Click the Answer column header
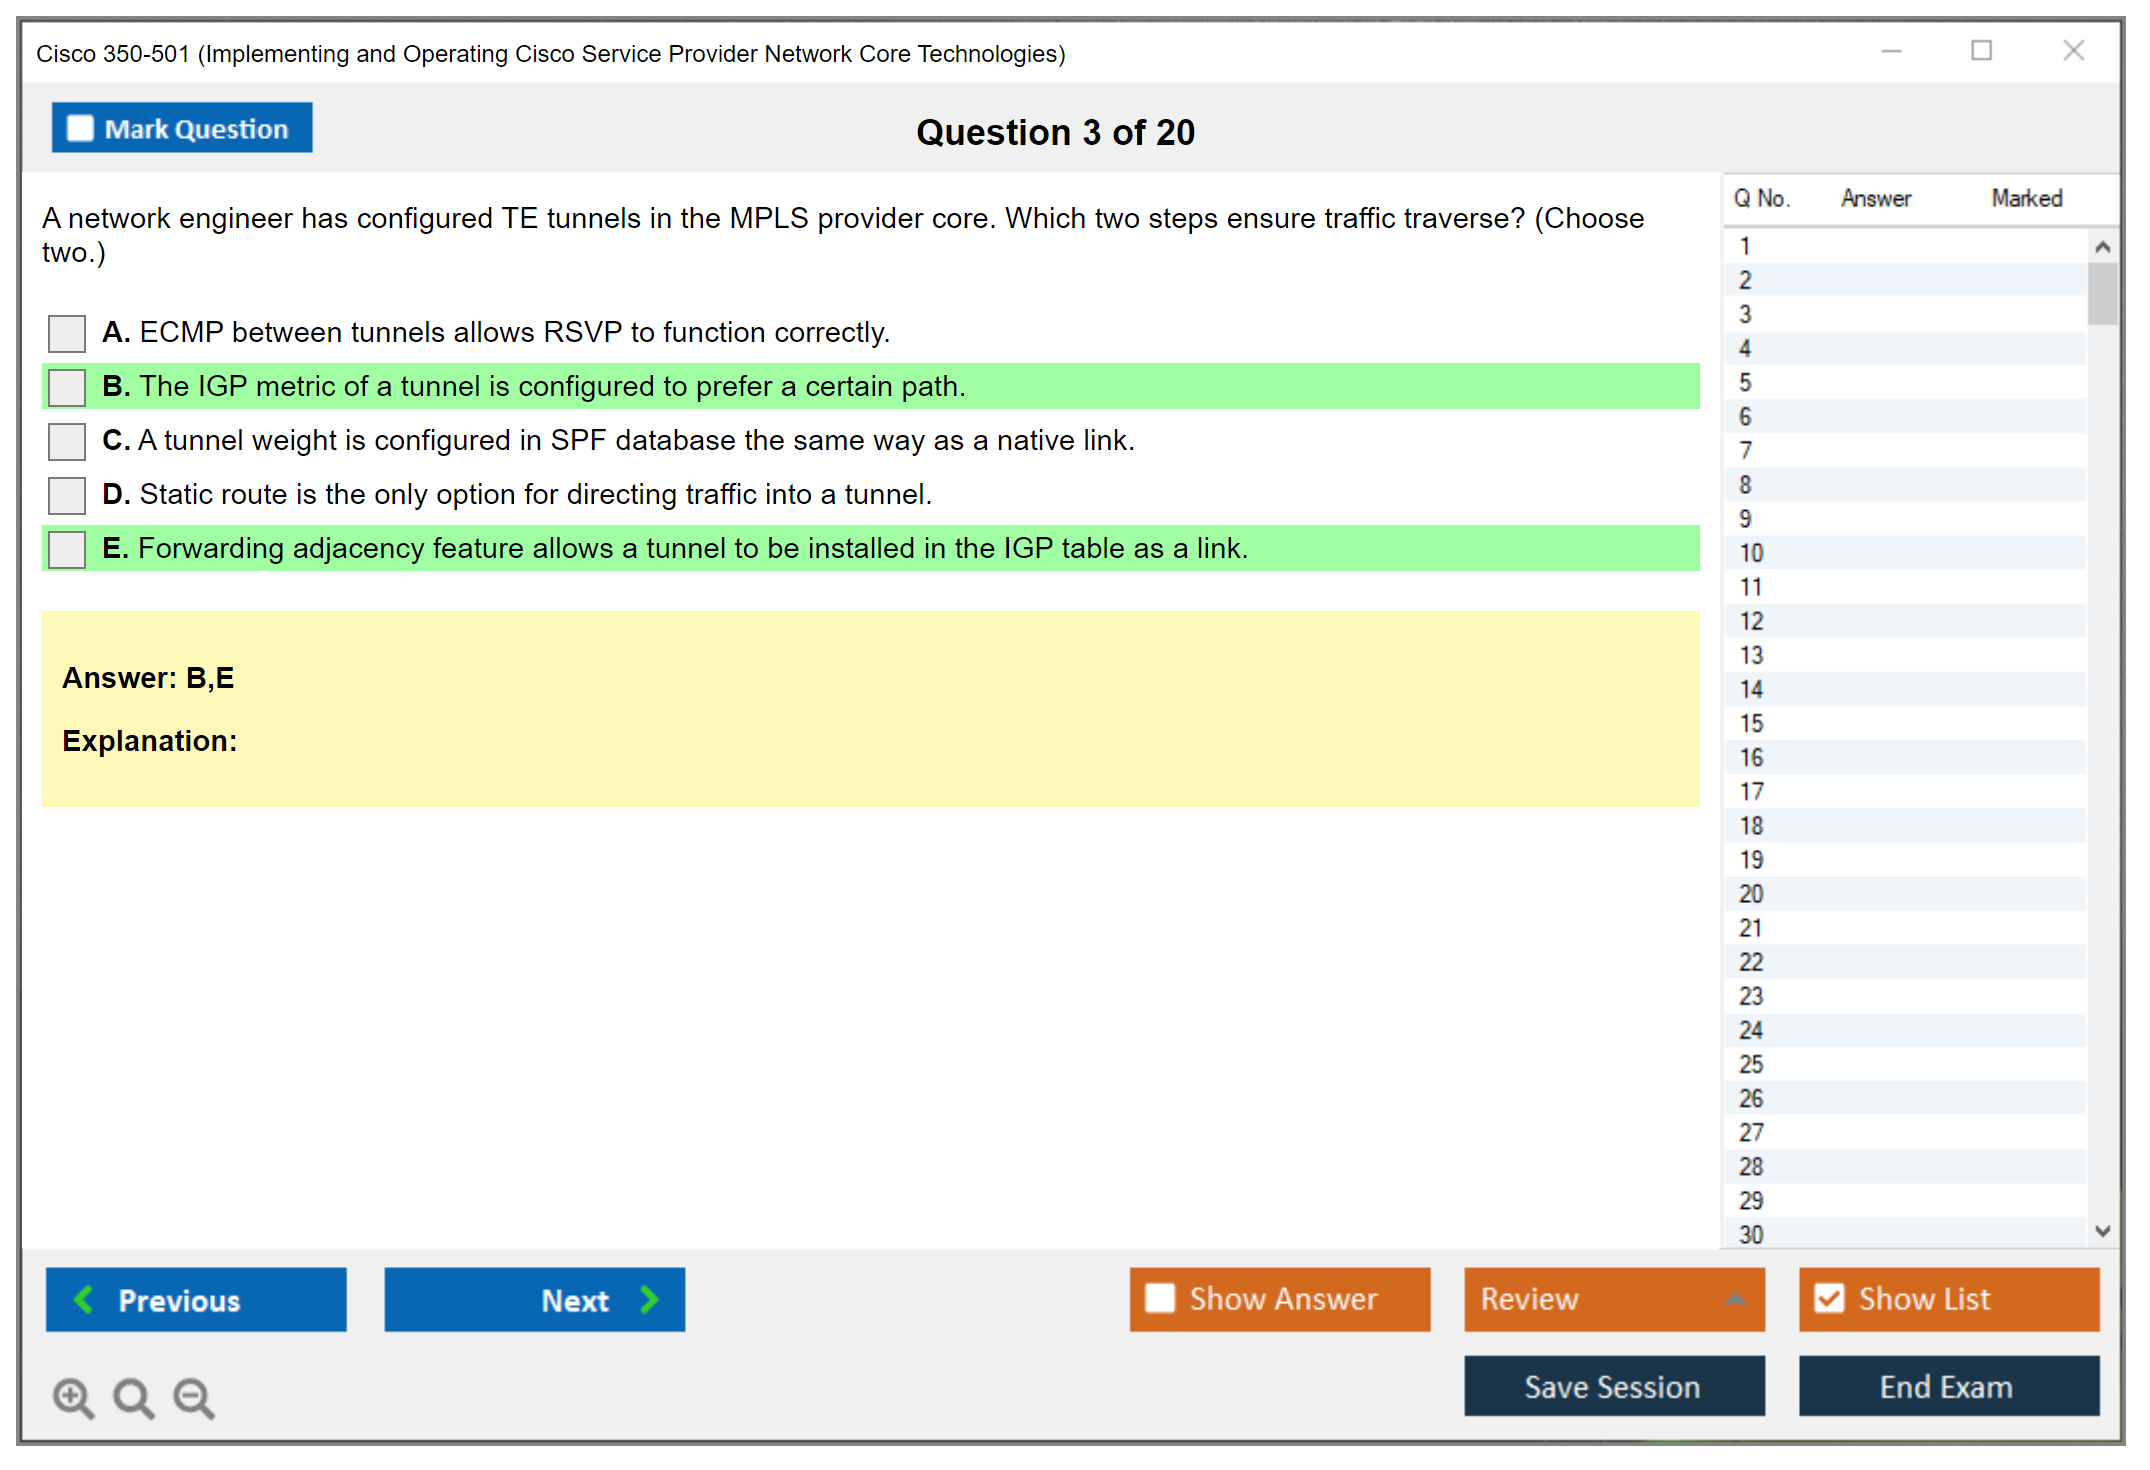 point(1875,198)
